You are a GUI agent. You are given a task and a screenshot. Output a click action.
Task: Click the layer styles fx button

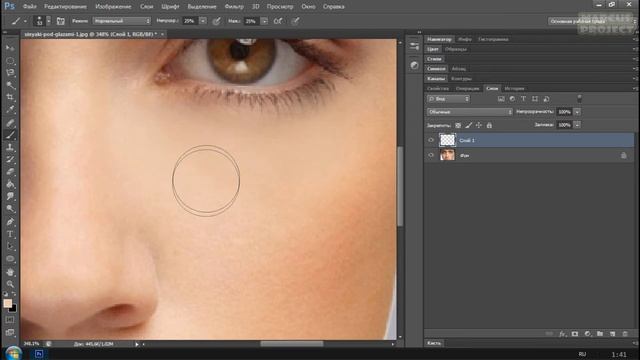coord(562,334)
